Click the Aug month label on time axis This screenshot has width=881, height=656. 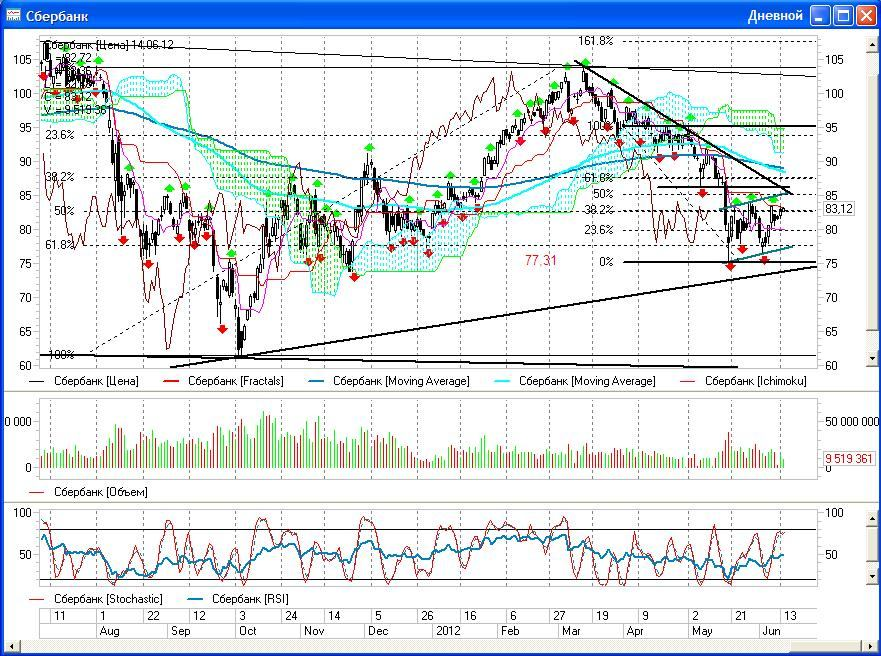pyautogui.click(x=109, y=631)
